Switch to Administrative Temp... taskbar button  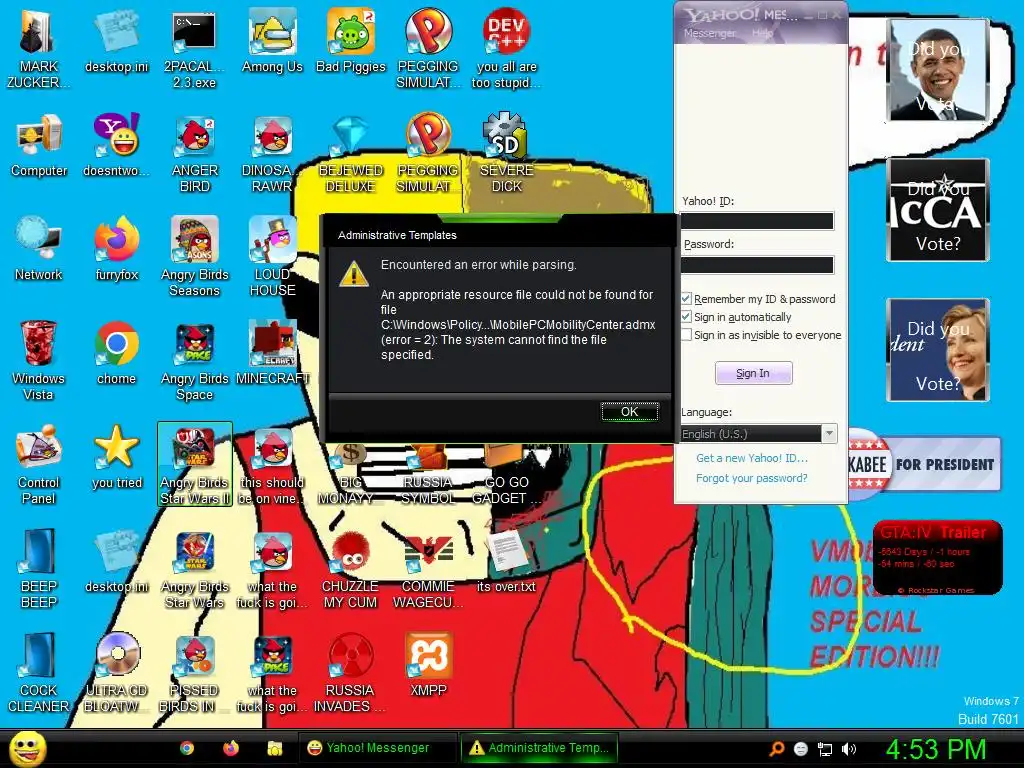pyautogui.click(x=539, y=748)
